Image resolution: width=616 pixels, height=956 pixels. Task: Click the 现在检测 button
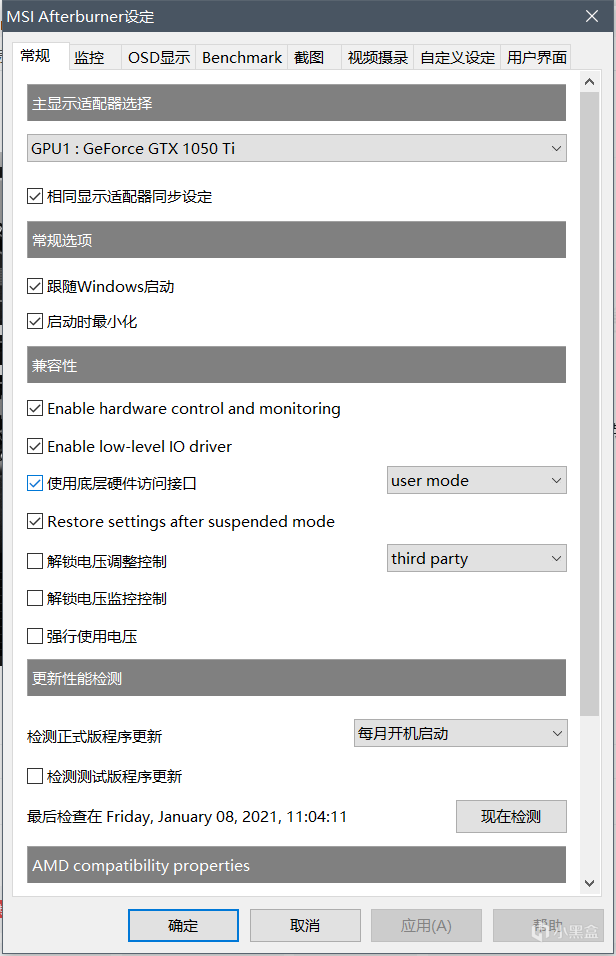pos(511,817)
